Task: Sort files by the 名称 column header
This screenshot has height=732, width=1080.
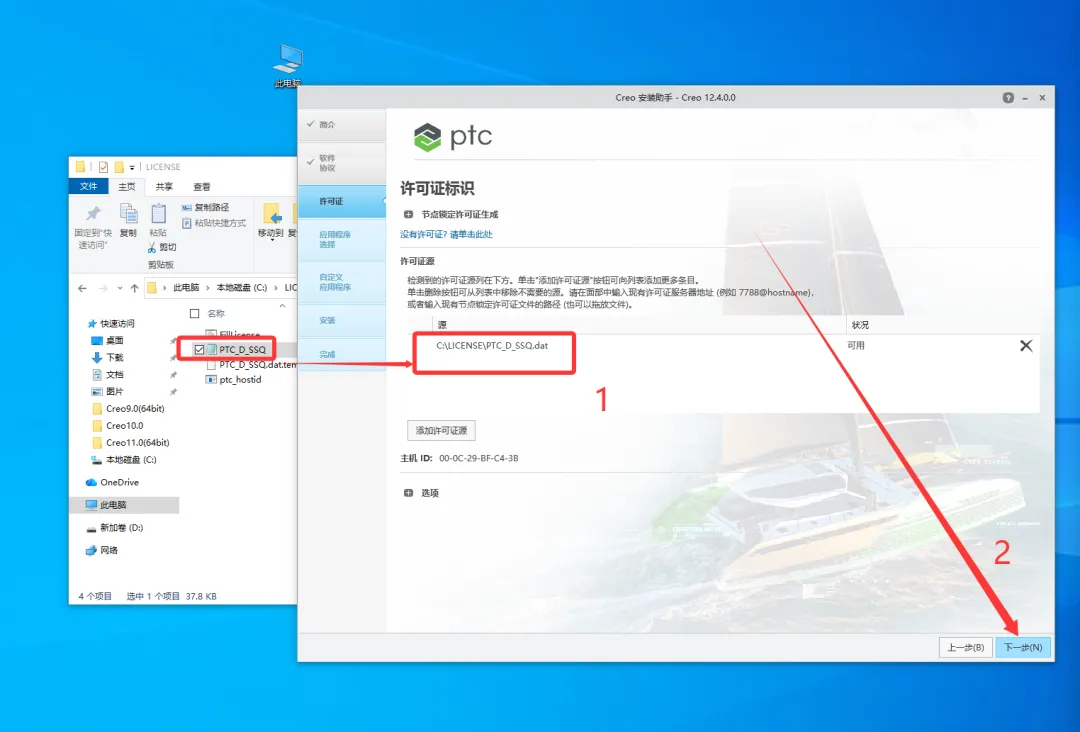Action: (216, 313)
